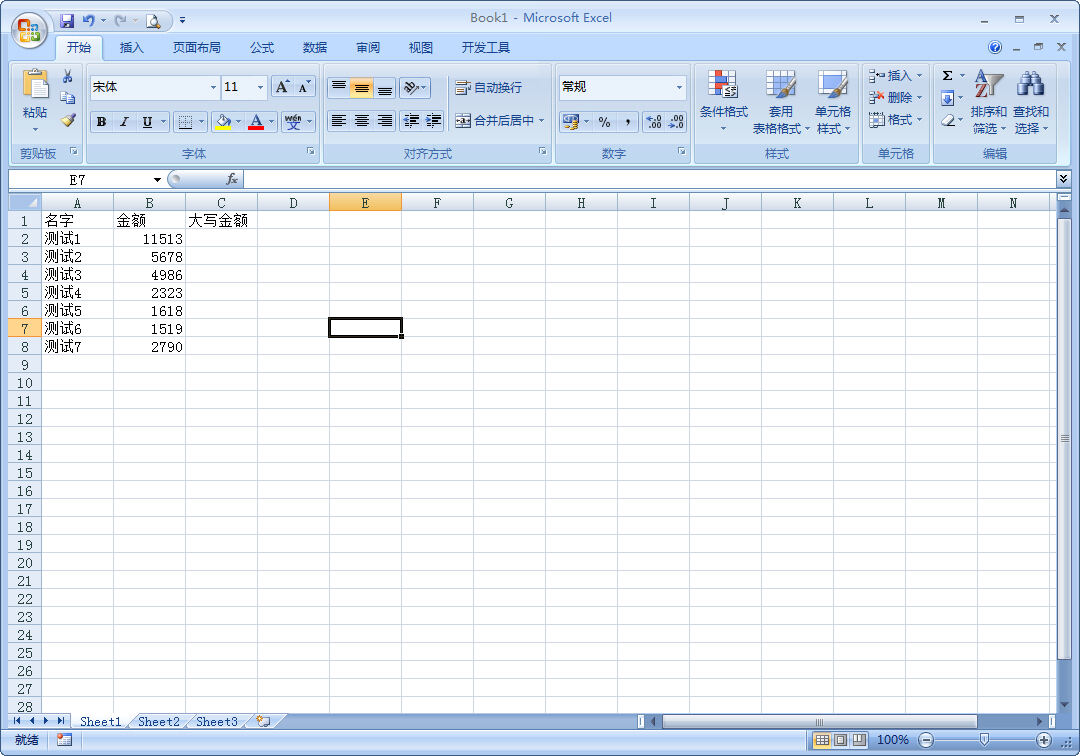Apply the cell borders button
1080x756 pixels.
point(185,122)
